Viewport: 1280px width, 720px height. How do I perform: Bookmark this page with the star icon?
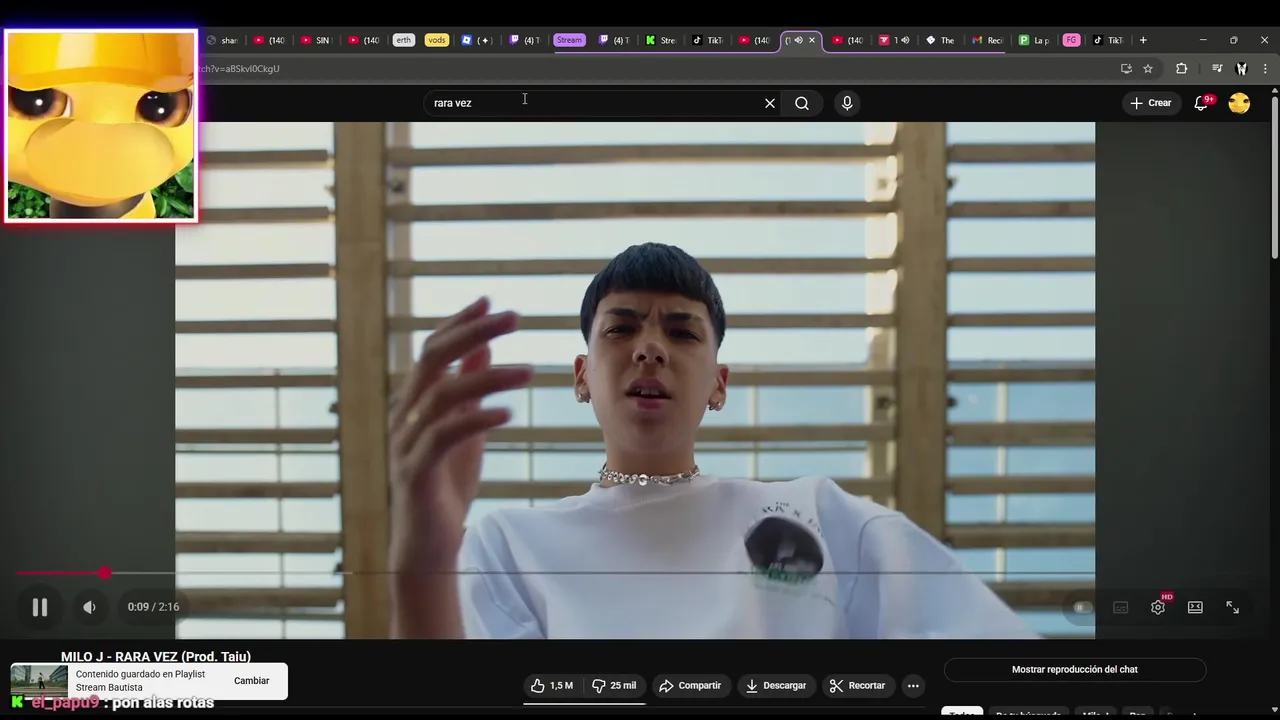coord(1148,69)
